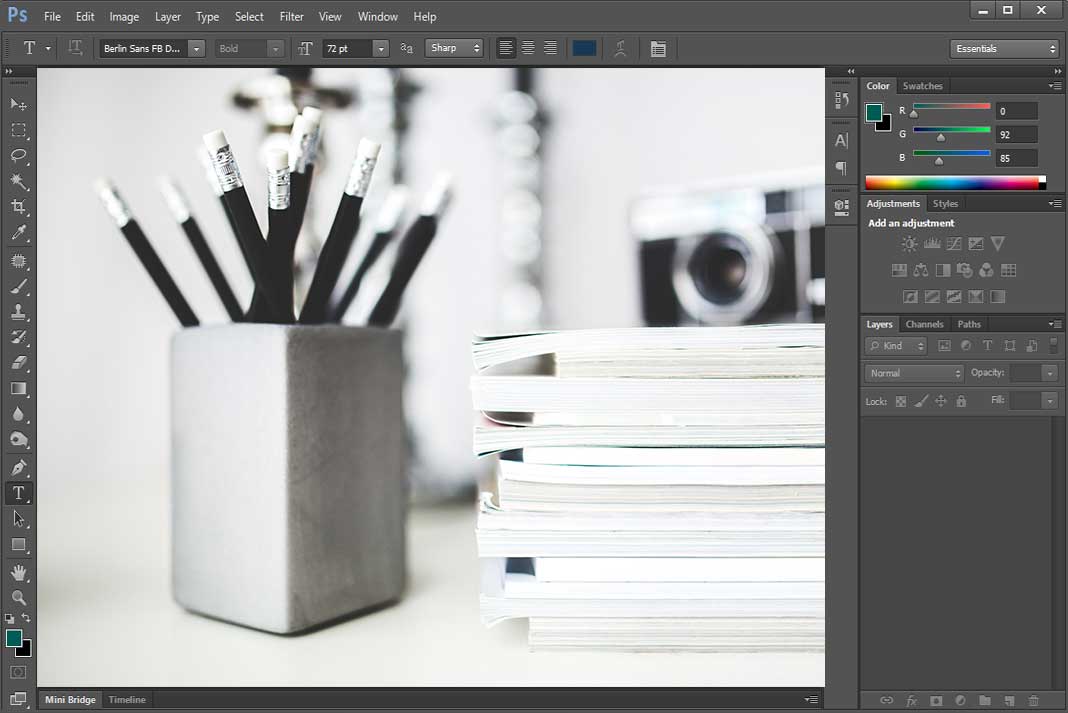Select the Eyedropper tool

click(x=18, y=234)
